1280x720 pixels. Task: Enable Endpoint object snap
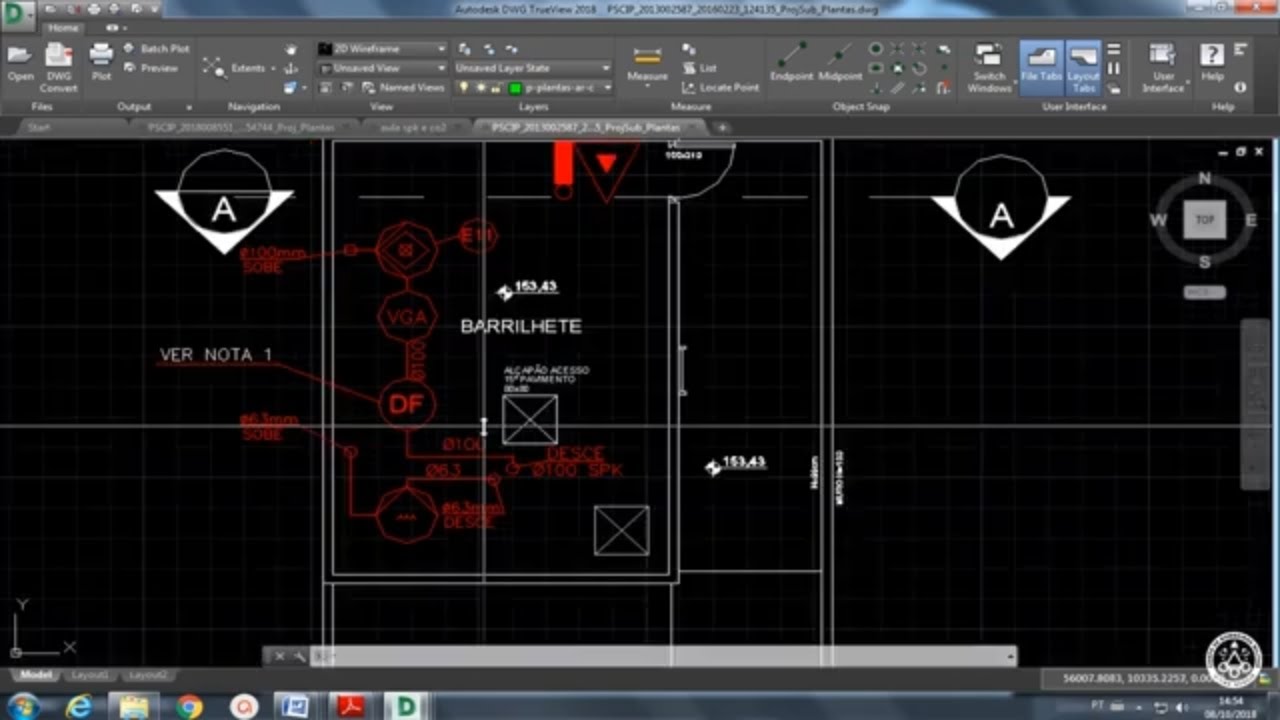pyautogui.click(x=792, y=60)
